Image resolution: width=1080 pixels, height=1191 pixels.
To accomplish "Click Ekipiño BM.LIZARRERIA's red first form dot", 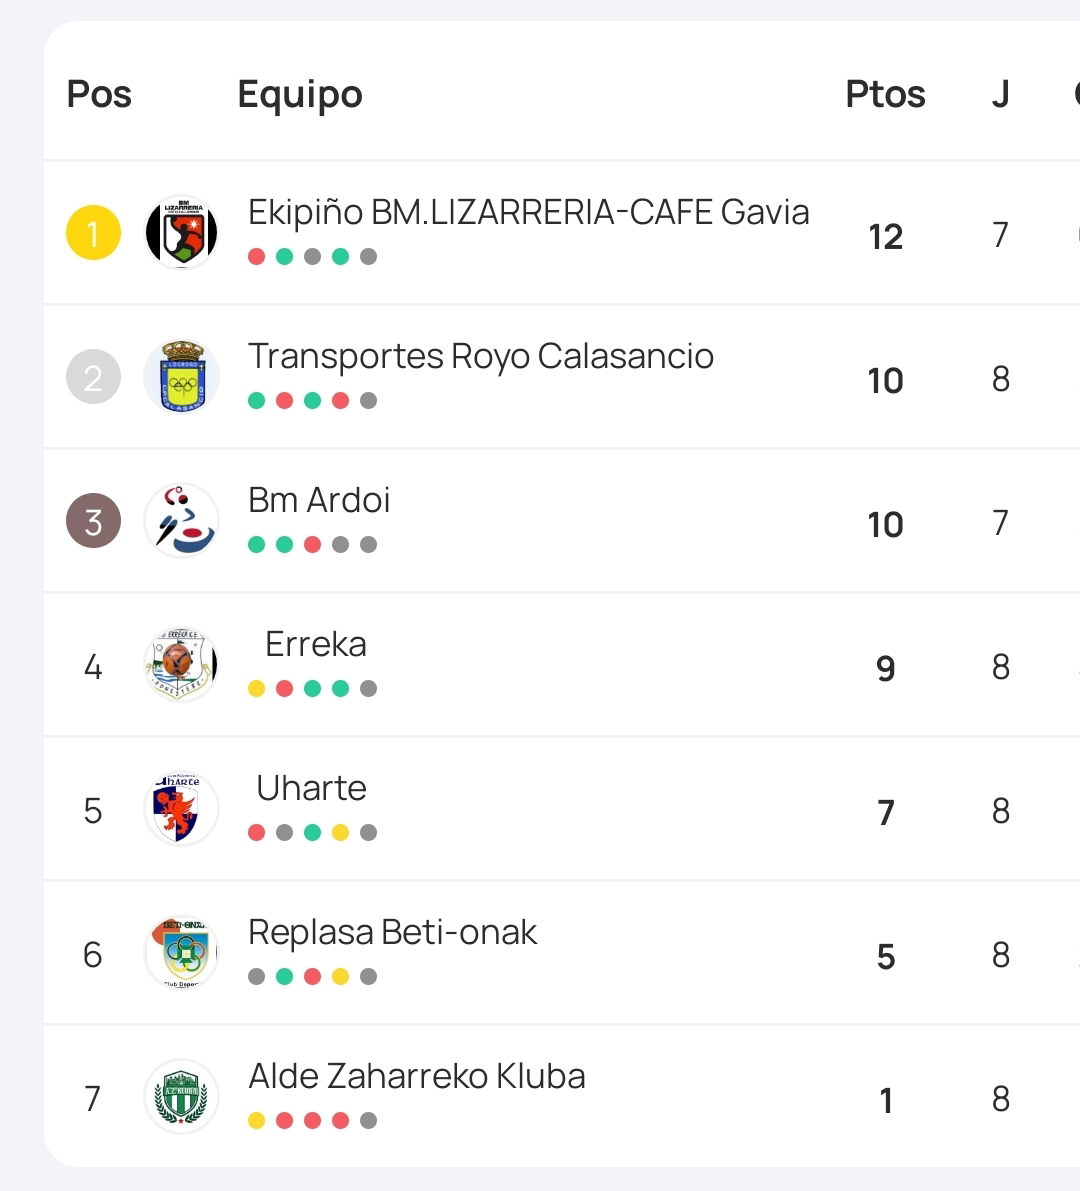I will point(256,256).
